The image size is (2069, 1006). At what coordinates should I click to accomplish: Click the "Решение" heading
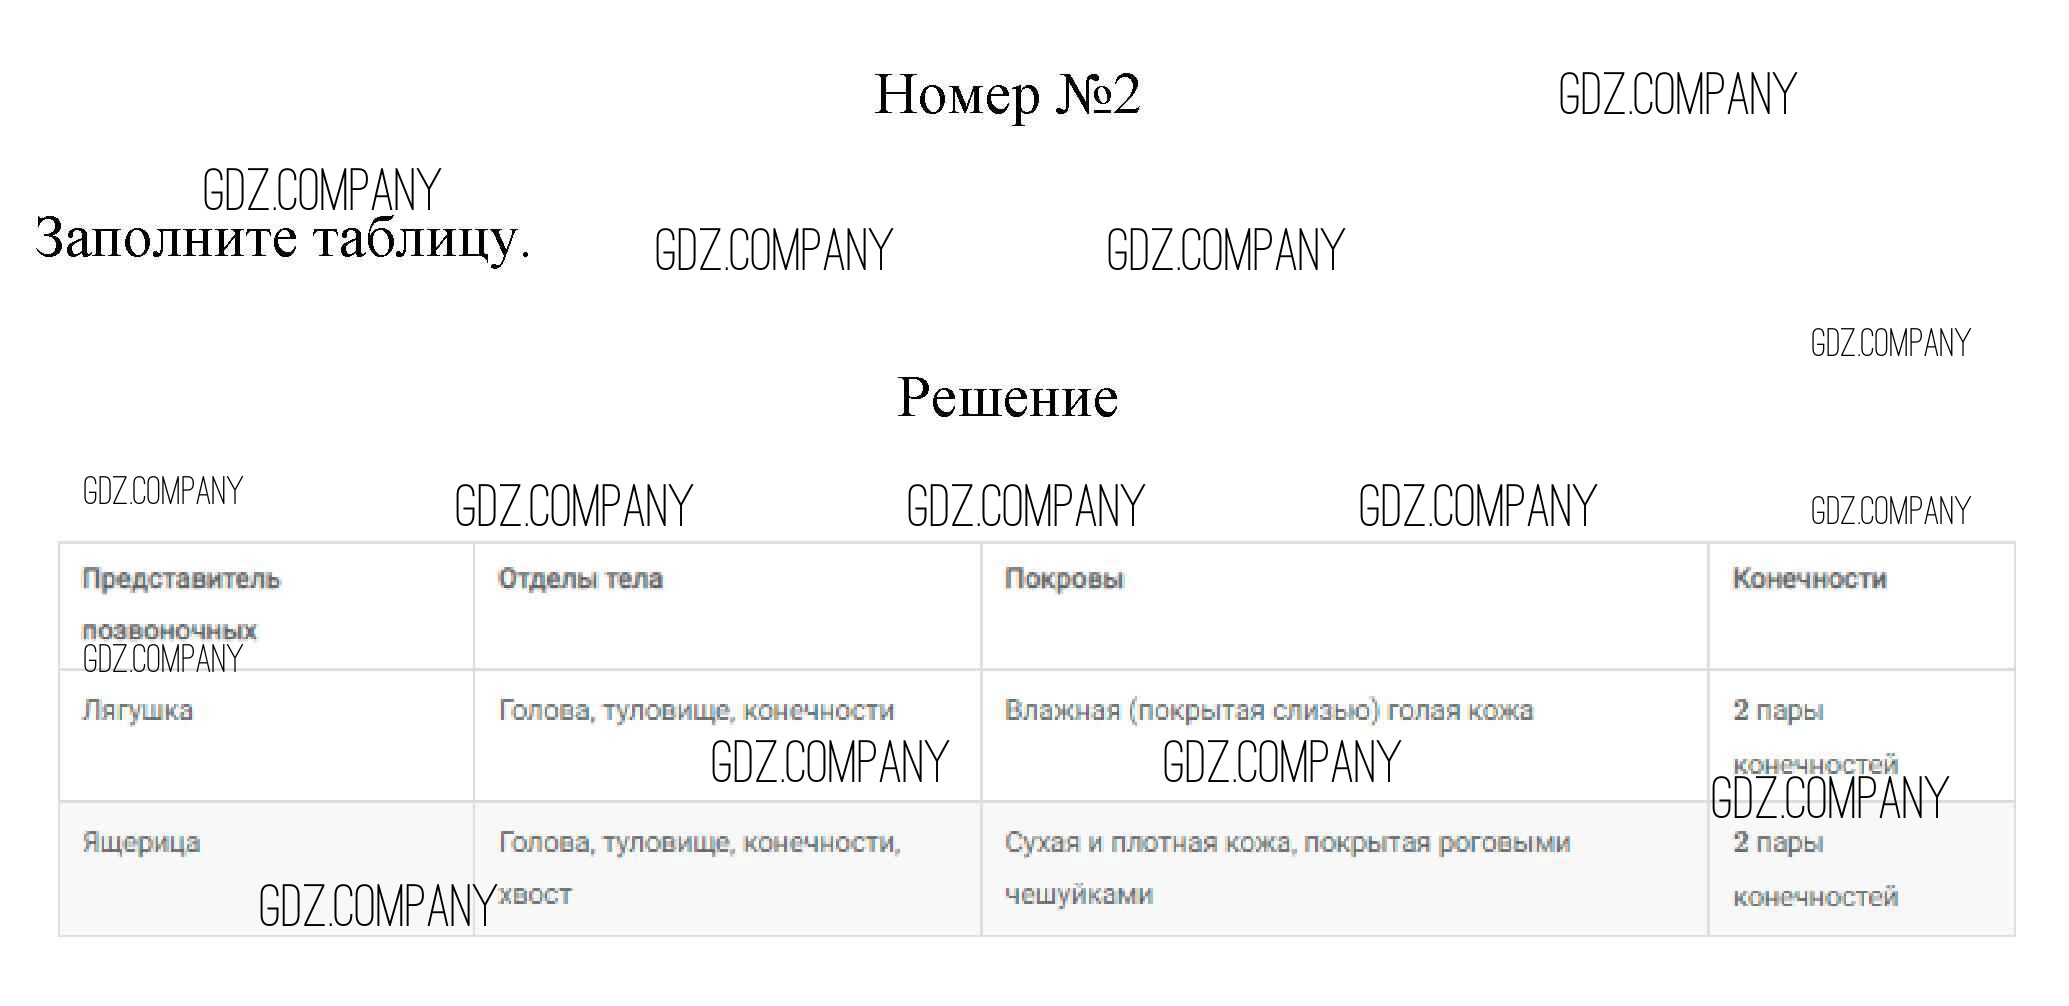[x=1007, y=398]
